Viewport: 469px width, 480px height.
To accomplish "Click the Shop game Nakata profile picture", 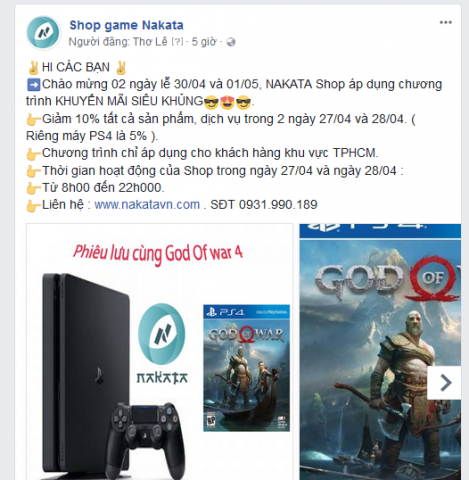I will 43,33.
